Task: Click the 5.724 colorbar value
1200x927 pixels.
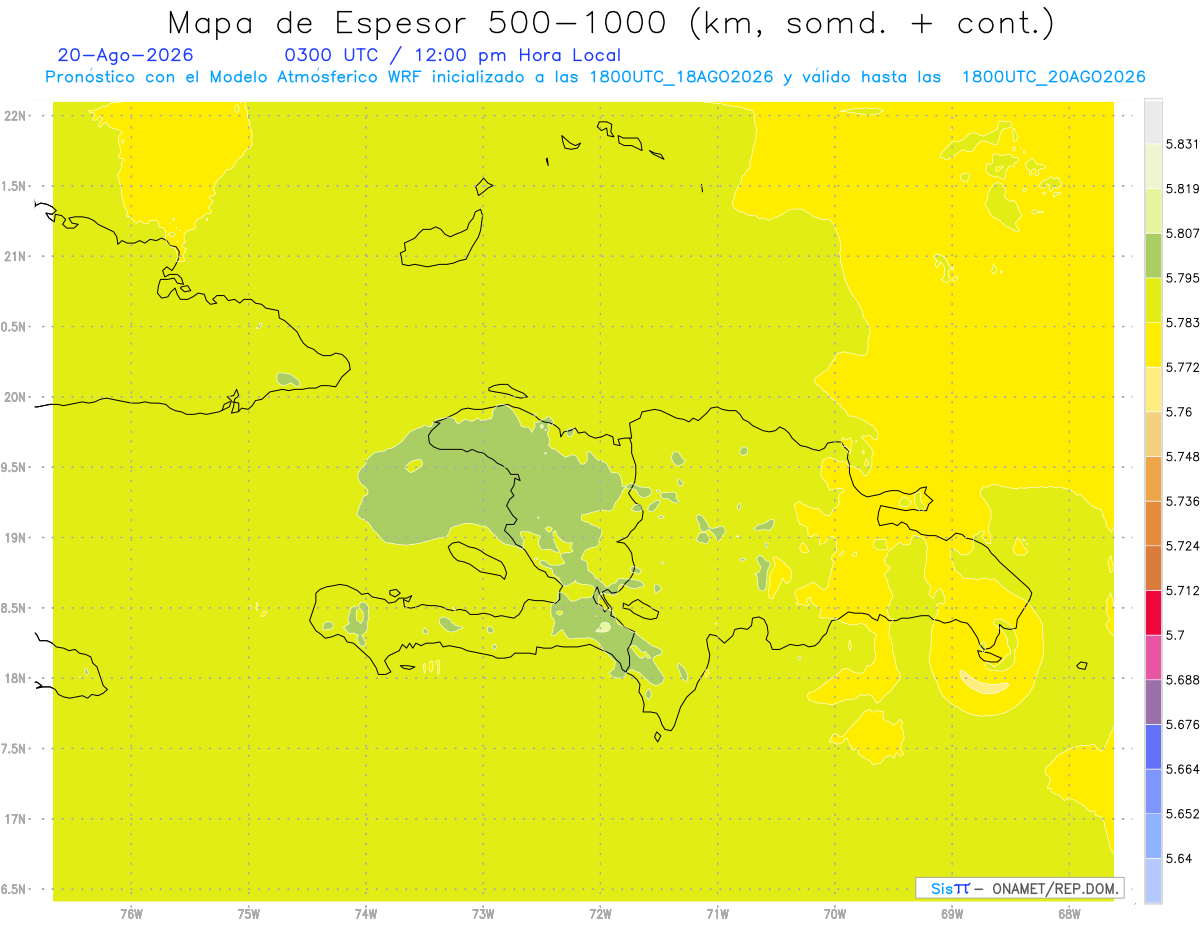Action: [1183, 545]
